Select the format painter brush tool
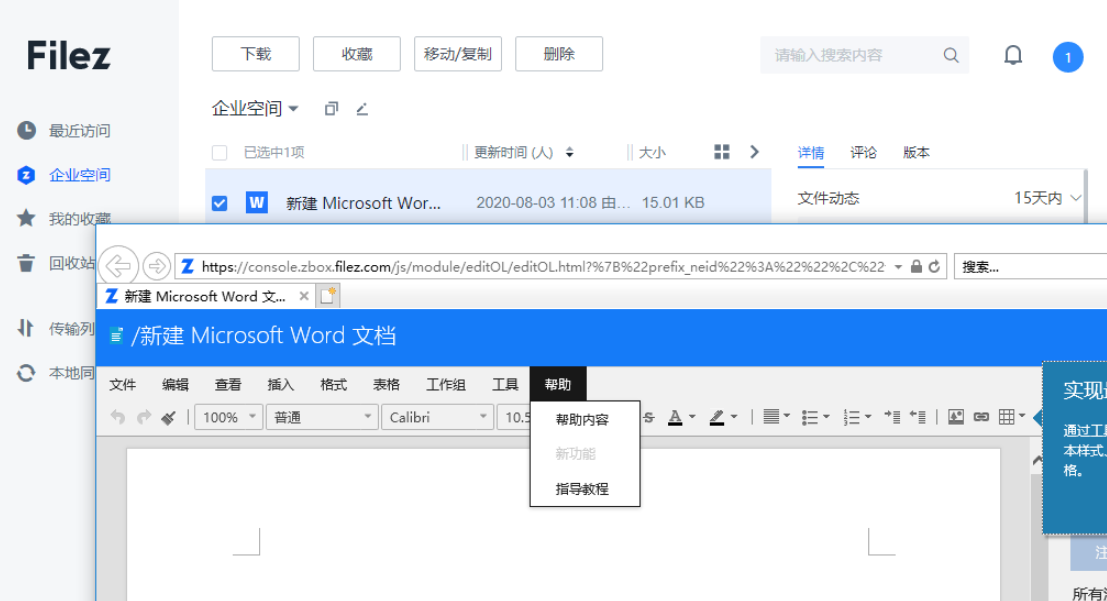1107x601 pixels. 169,417
